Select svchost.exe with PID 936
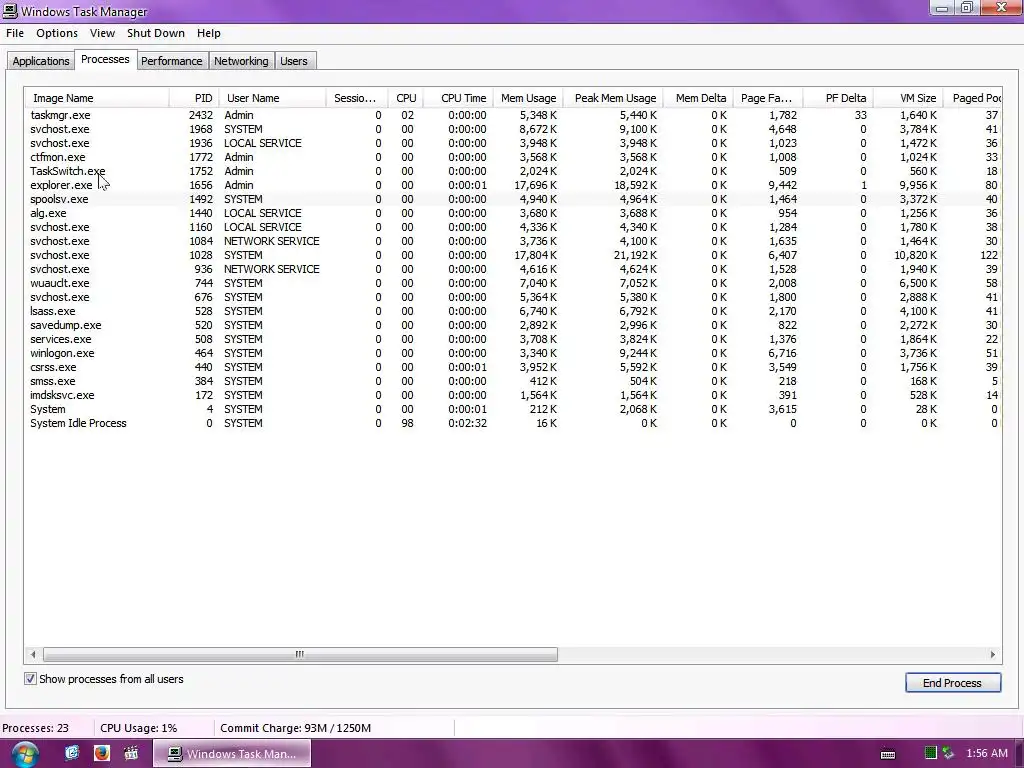 (x=513, y=269)
